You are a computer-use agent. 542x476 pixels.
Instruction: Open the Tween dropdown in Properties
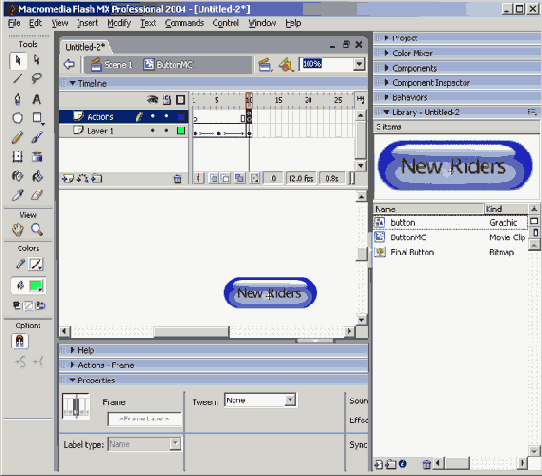[290, 400]
